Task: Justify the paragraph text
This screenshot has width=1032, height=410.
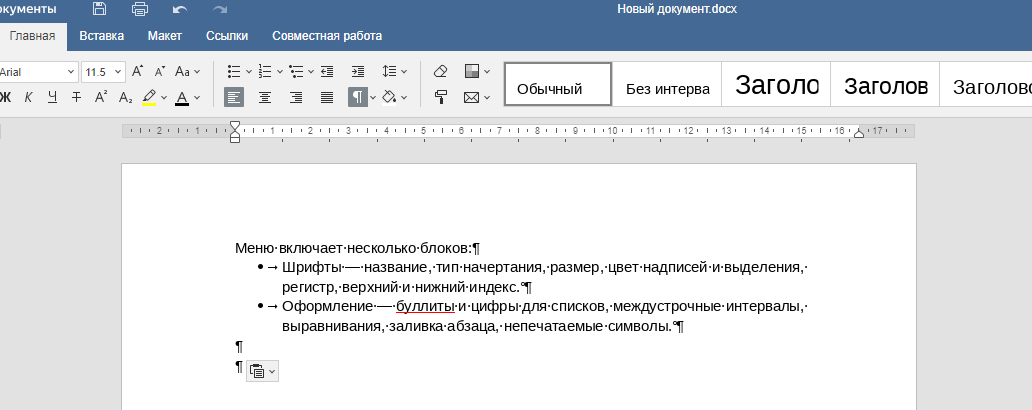Action: coord(326,97)
